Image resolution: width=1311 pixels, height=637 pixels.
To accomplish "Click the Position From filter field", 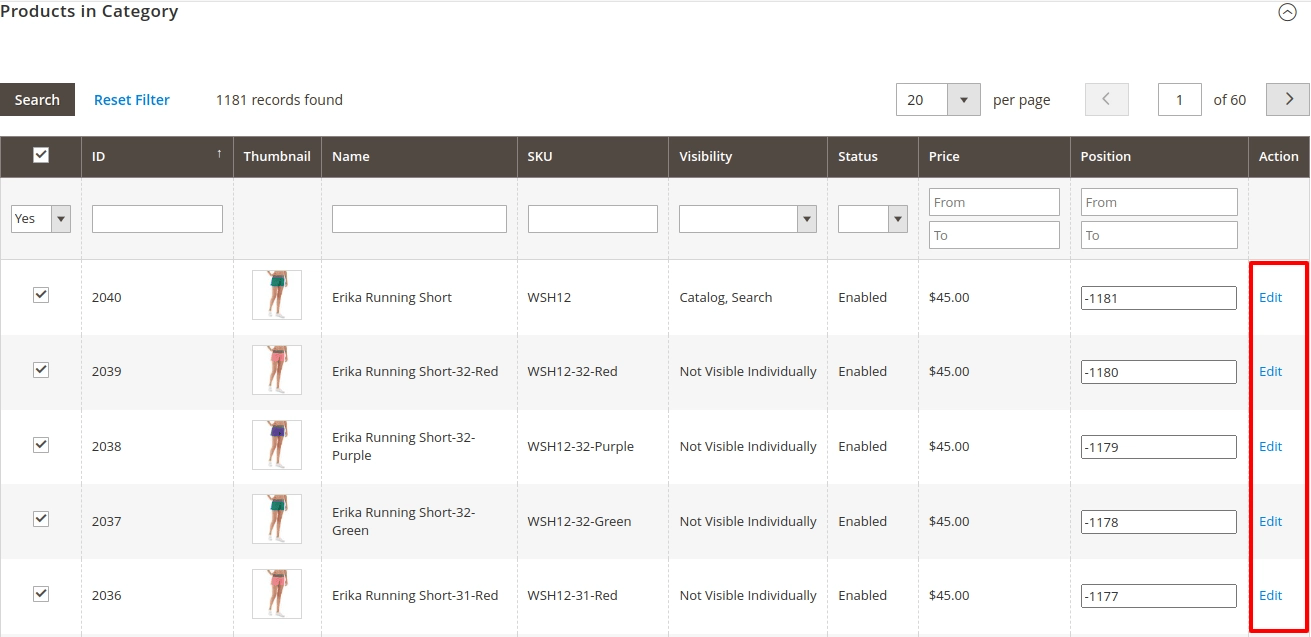I will [x=1159, y=202].
